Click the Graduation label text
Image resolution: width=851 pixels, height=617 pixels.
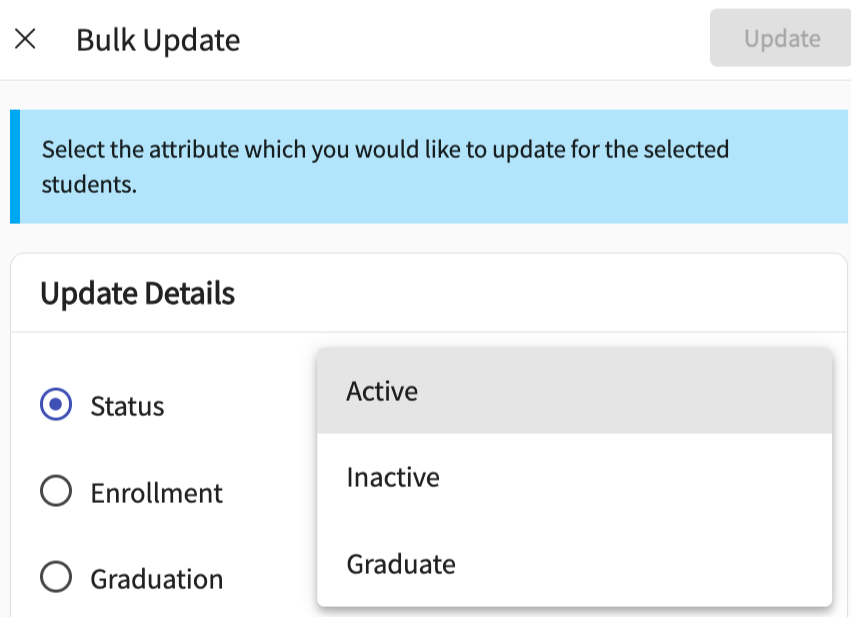click(156, 579)
